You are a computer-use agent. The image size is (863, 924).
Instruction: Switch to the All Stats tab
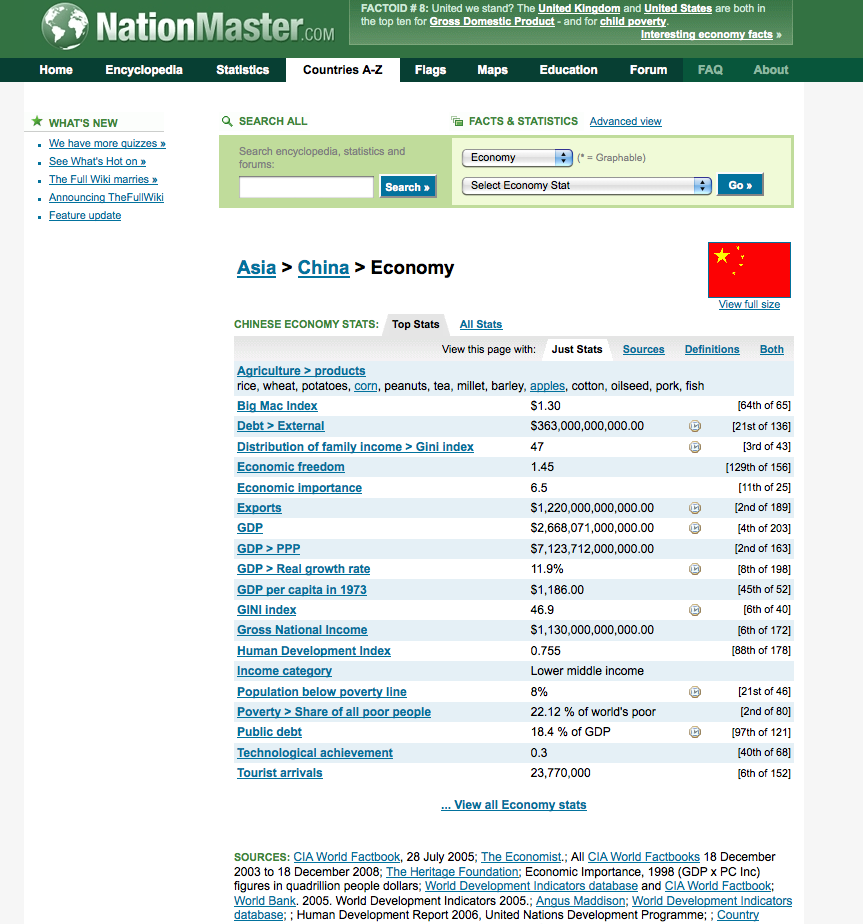(x=480, y=324)
